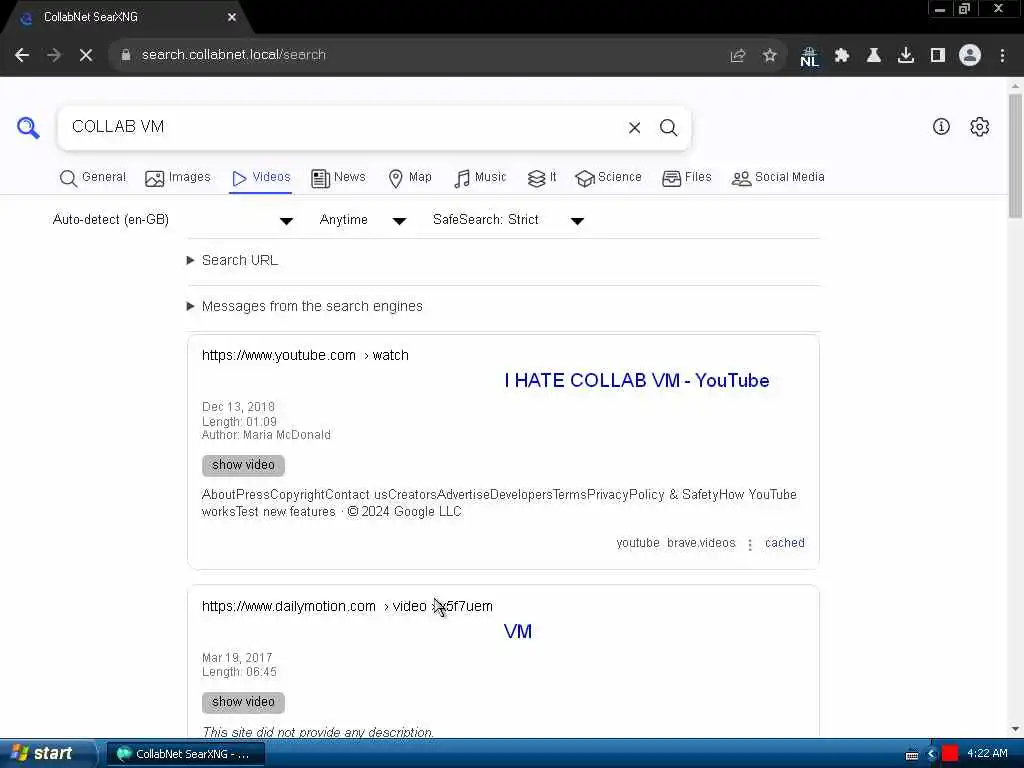Show video for dailymotion result
Viewport: 1024px width, 768px height.
[x=243, y=702]
